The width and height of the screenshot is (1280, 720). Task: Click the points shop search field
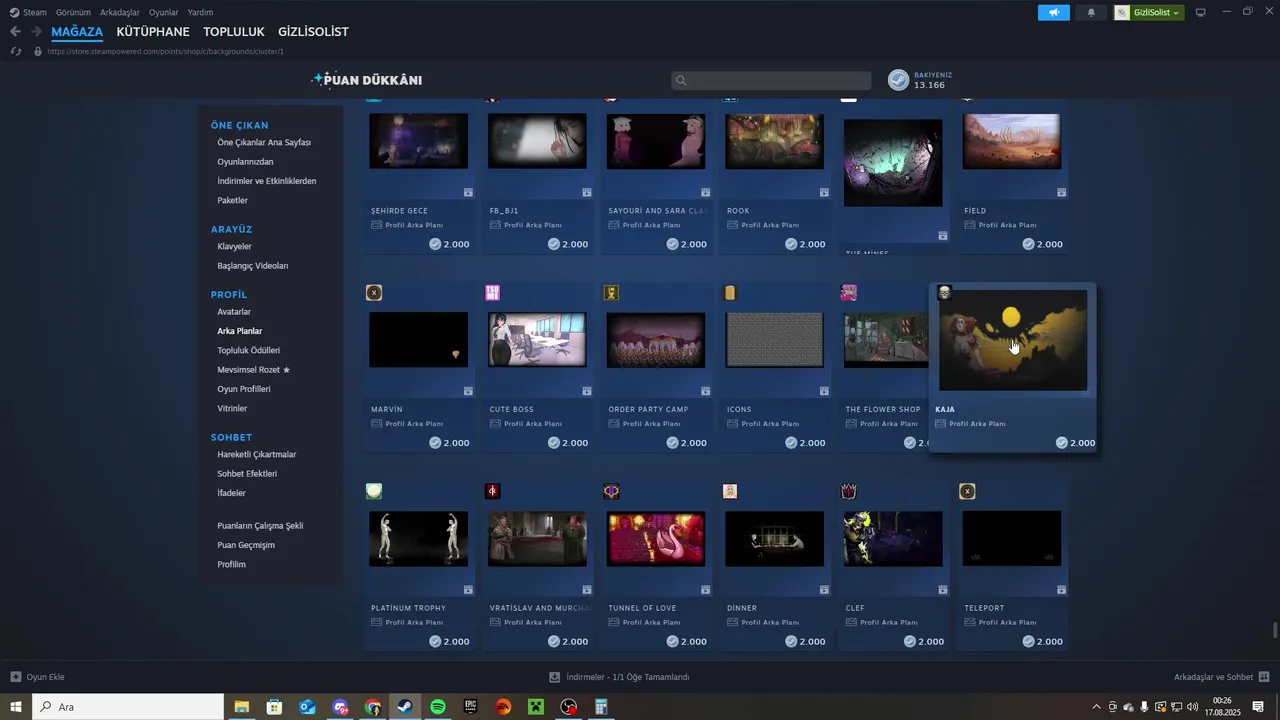[771, 80]
